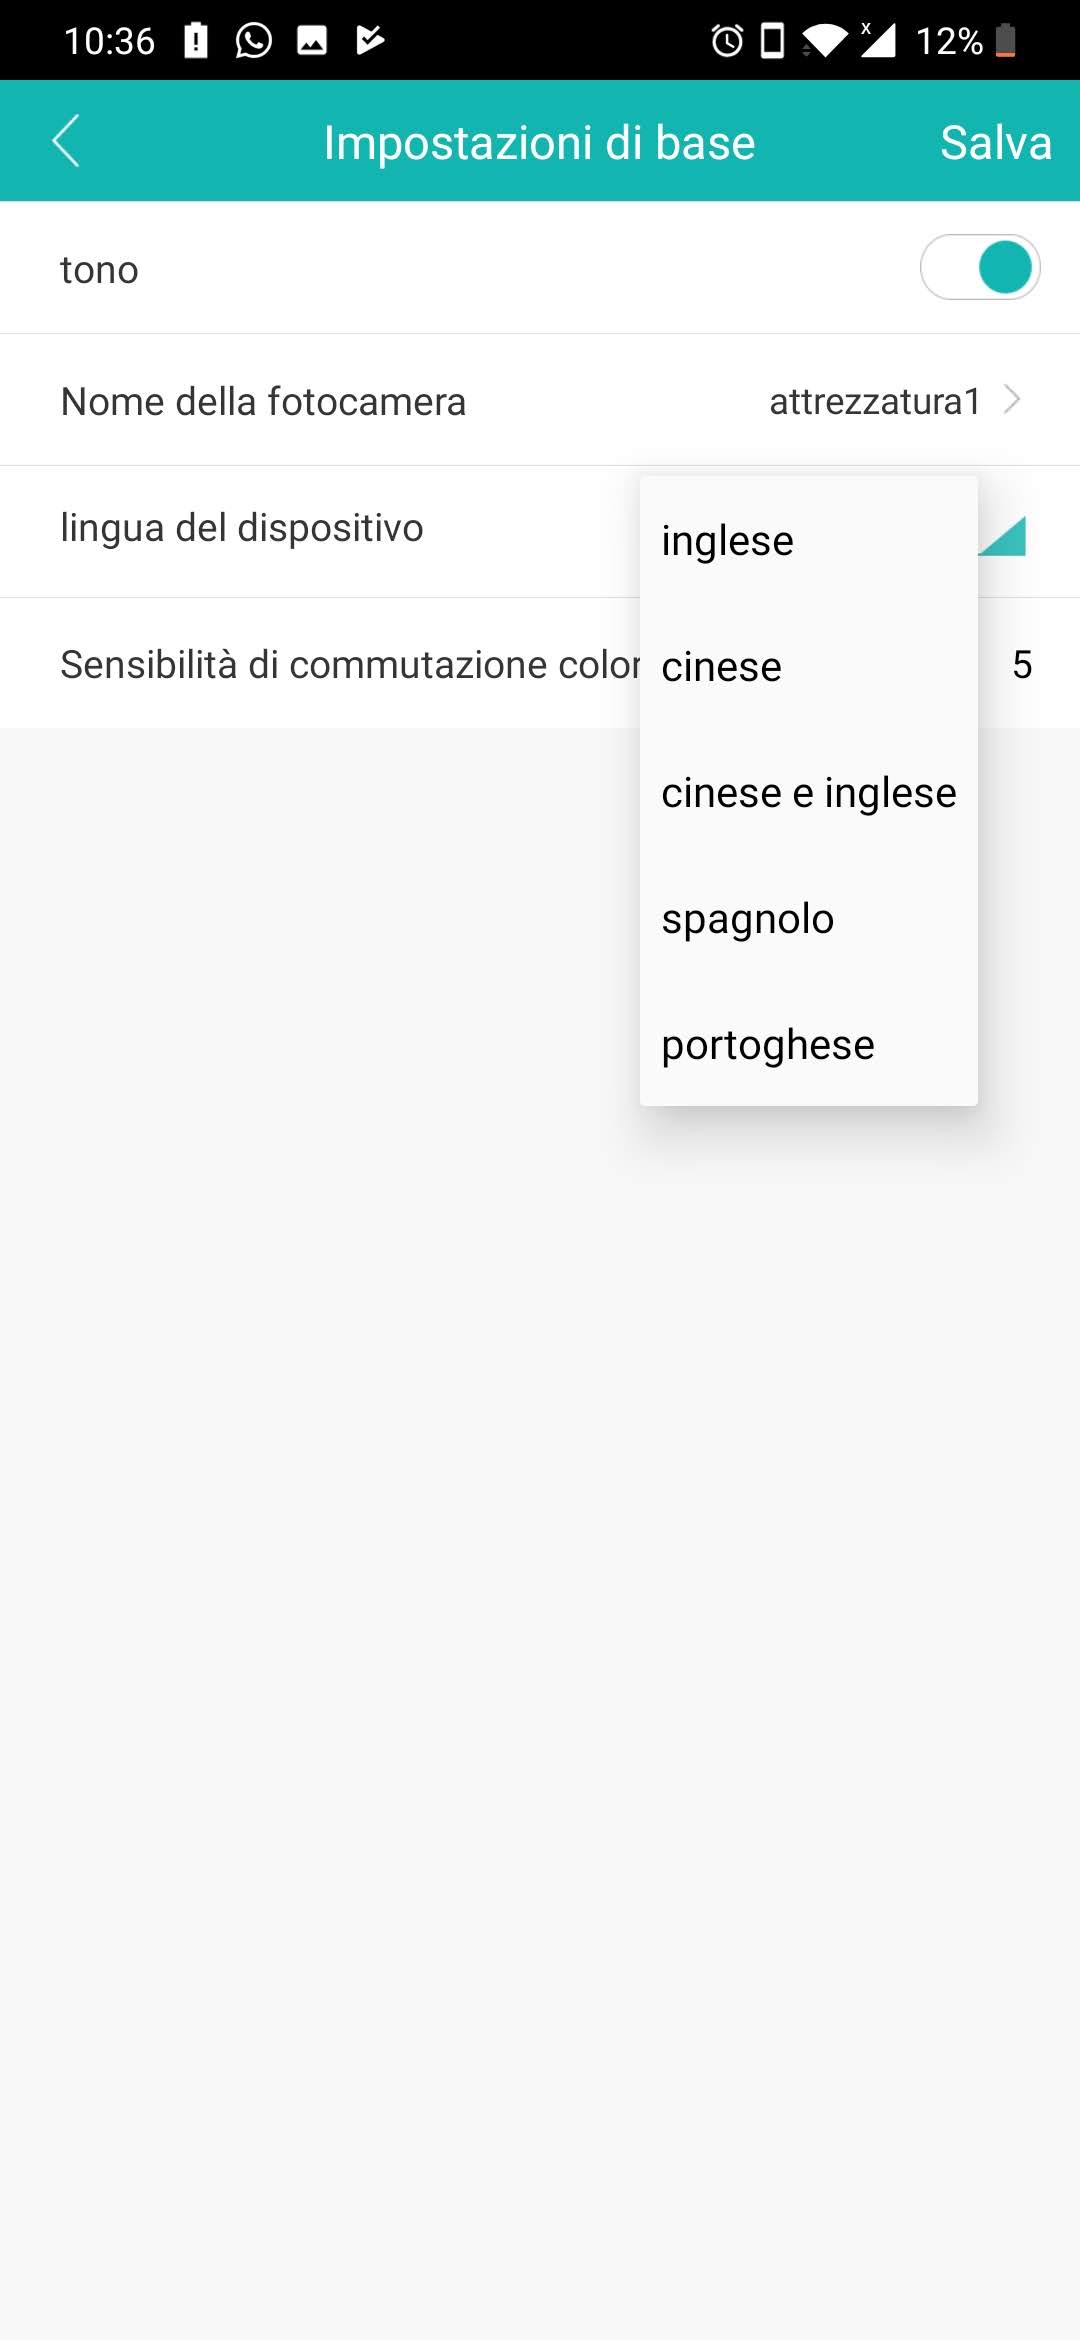Tap the attrezzatura1 camera name value
Screen dimensions: 1080x2340
(874, 401)
